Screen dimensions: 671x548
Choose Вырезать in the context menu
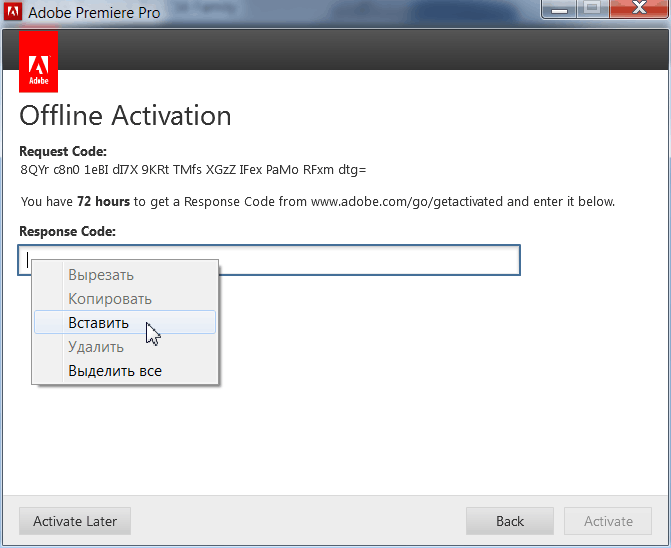[125, 275]
